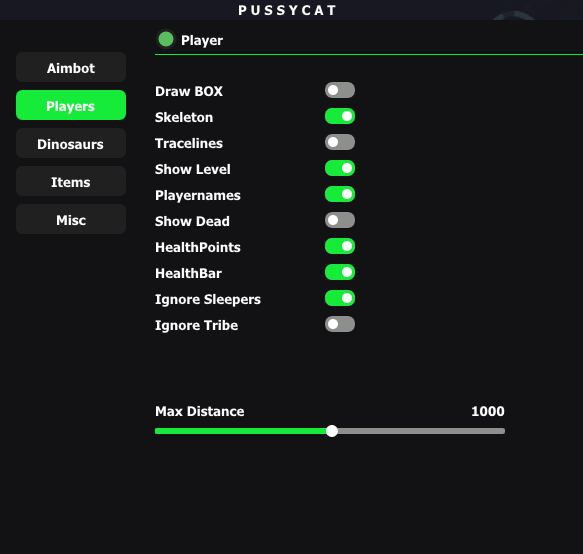583x554 pixels.
Task: Enable the Tracelines switch
Action: [x=340, y=142]
